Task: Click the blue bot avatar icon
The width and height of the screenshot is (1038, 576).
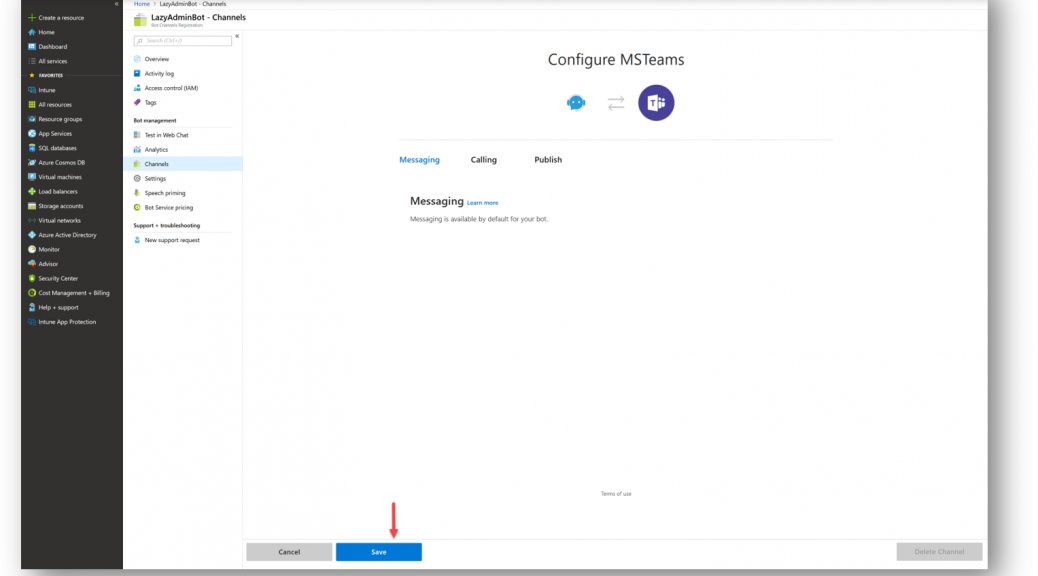Action: (576, 103)
